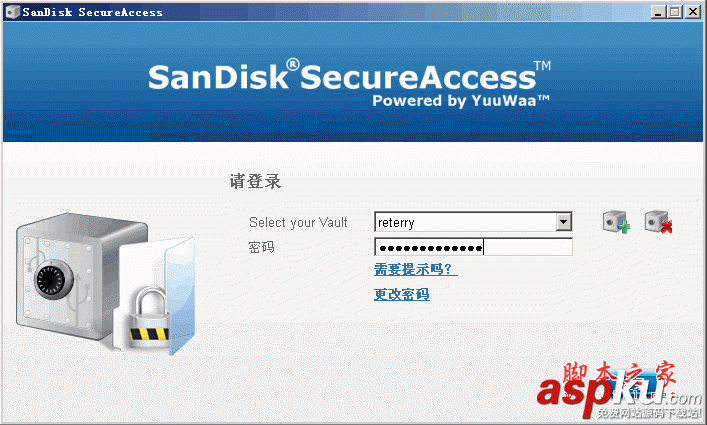Viewport: 707px width, 425px height.
Task: Click the yellow-striped padlock graphic
Action: click(x=146, y=318)
